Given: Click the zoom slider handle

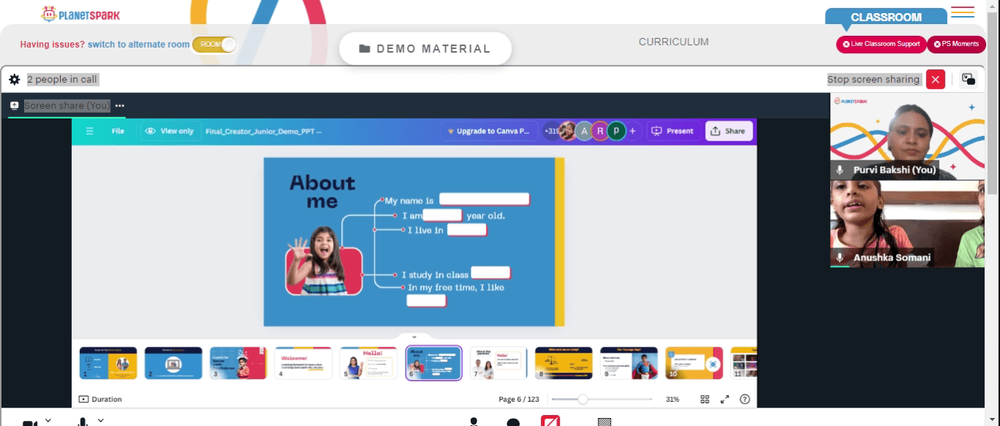Looking at the screenshot, I should click(582, 399).
